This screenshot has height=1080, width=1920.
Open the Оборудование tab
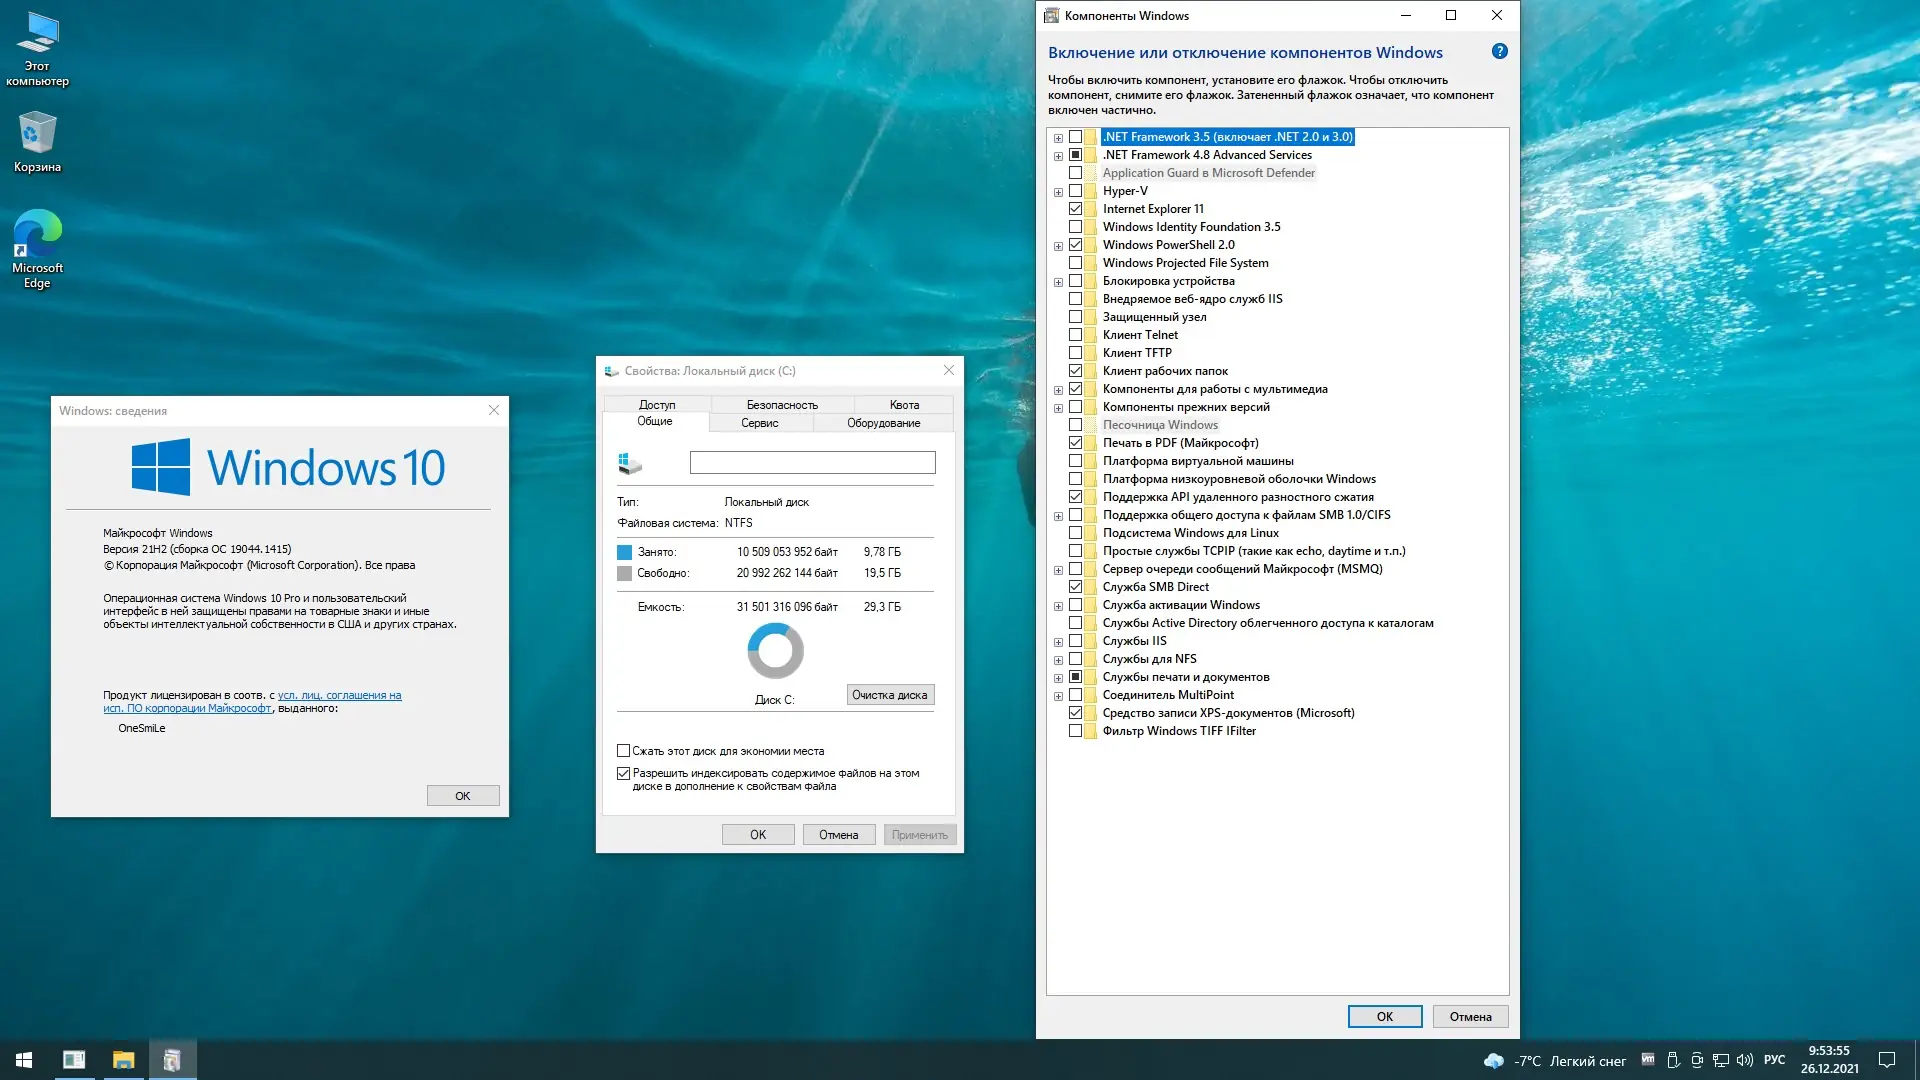coord(883,423)
